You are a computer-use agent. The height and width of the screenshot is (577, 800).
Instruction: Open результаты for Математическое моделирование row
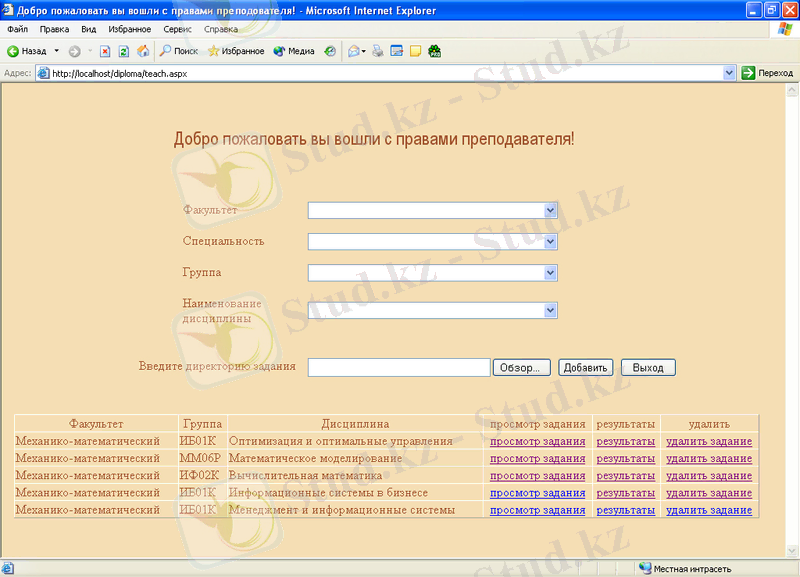point(626,459)
